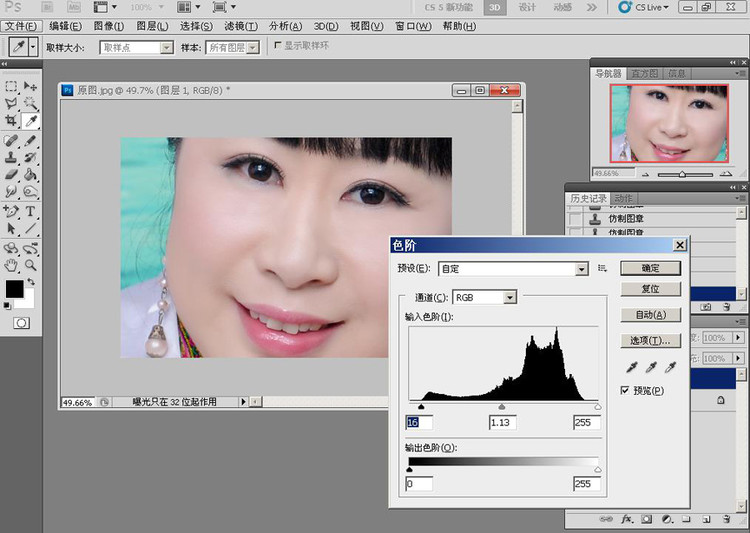Select the Type tool

pyautogui.click(x=30, y=211)
